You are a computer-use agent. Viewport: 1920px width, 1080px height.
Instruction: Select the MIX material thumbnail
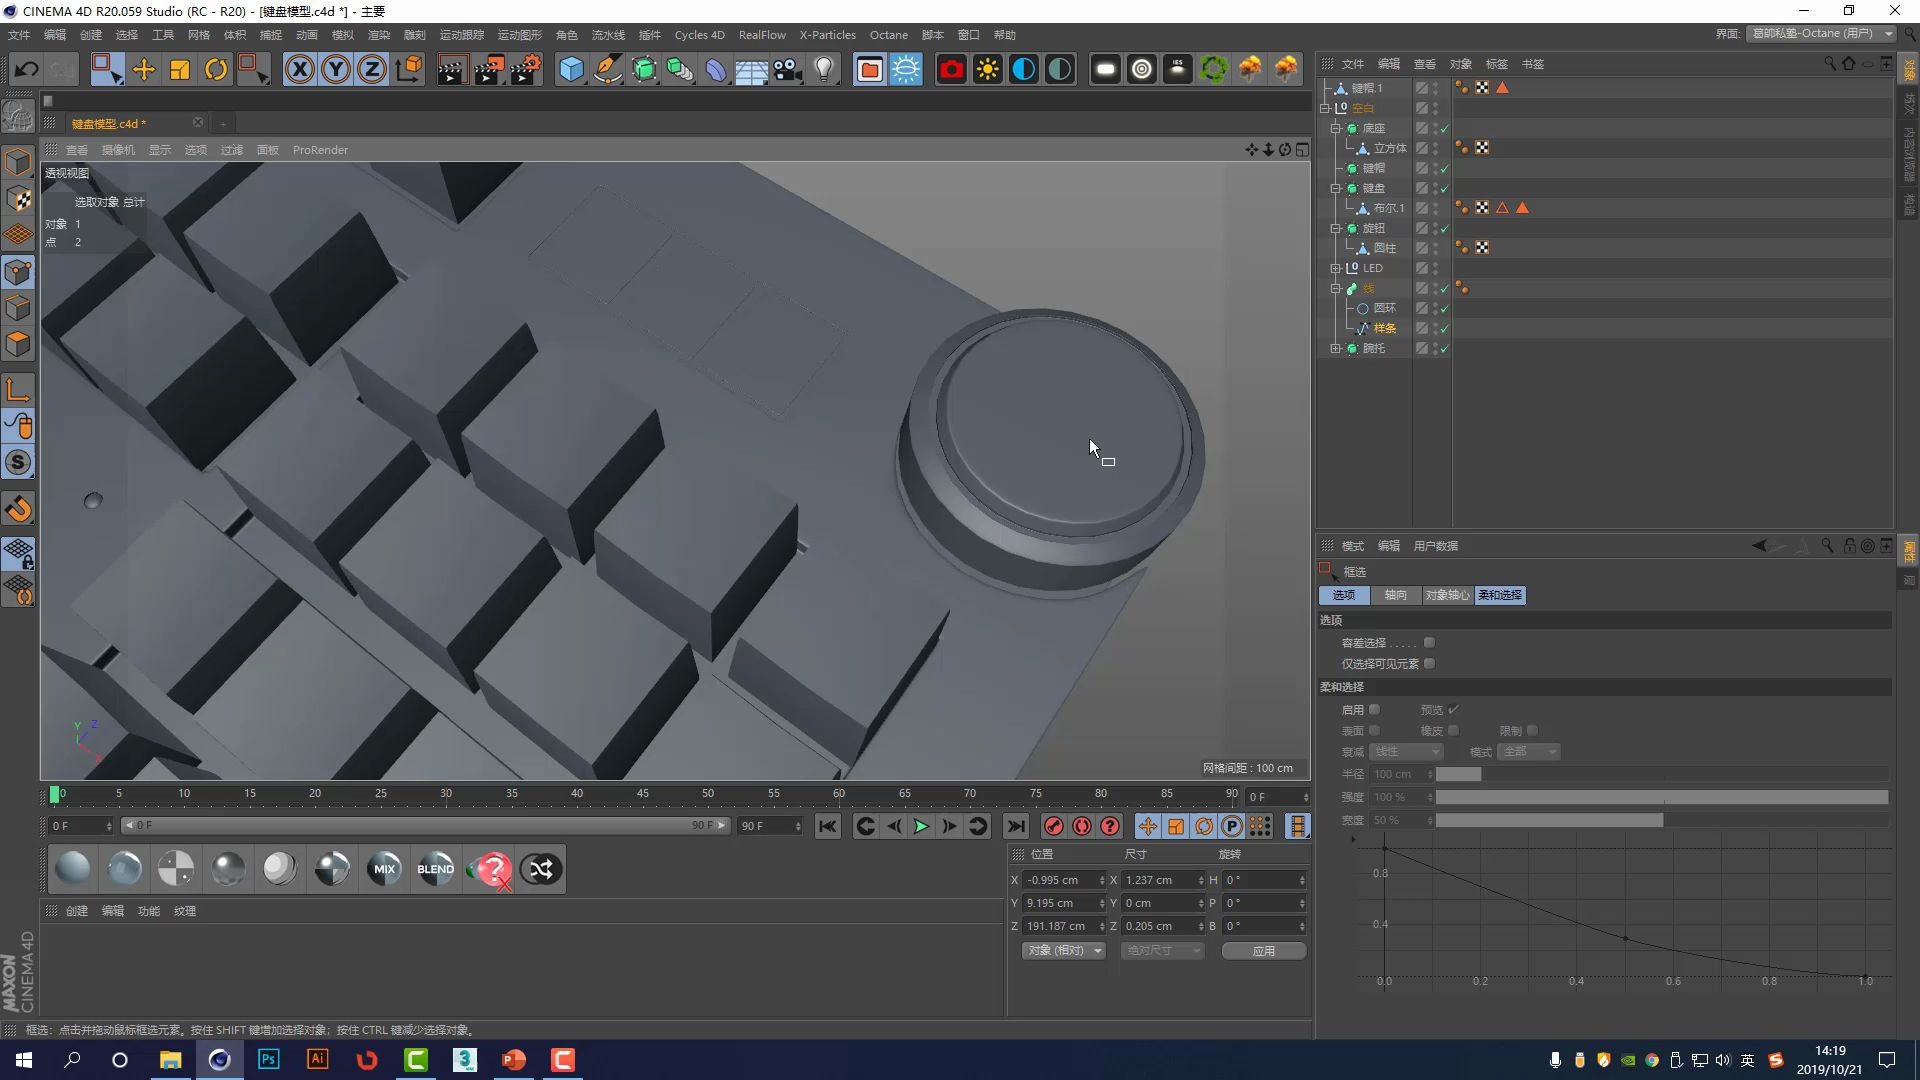(x=384, y=868)
